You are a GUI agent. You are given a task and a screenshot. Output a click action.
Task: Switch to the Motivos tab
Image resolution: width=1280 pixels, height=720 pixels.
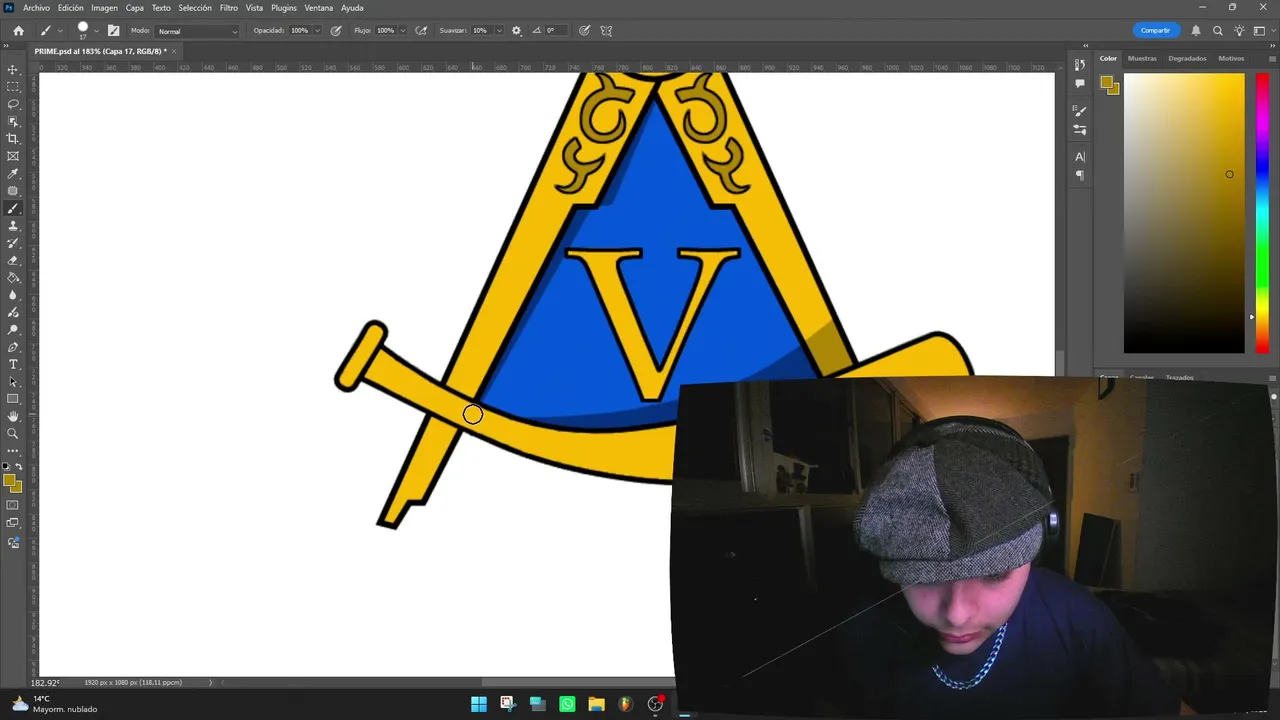tap(1231, 58)
